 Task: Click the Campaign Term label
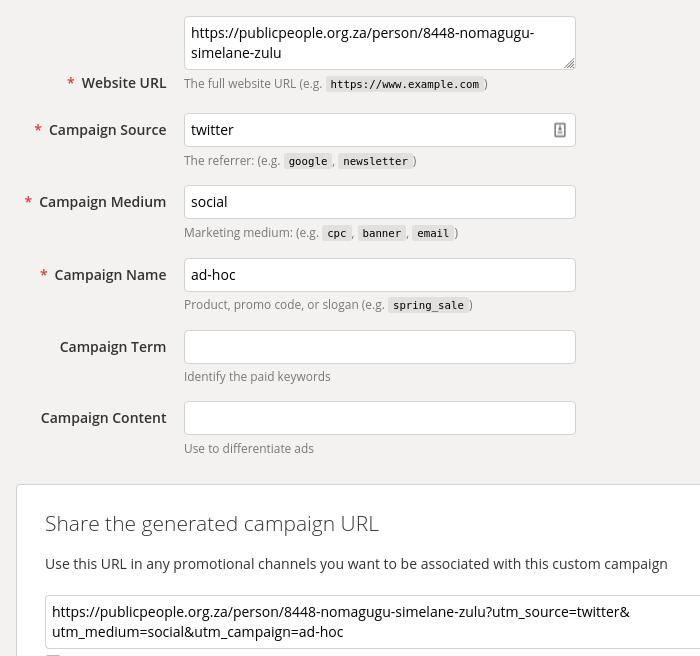coord(113,347)
